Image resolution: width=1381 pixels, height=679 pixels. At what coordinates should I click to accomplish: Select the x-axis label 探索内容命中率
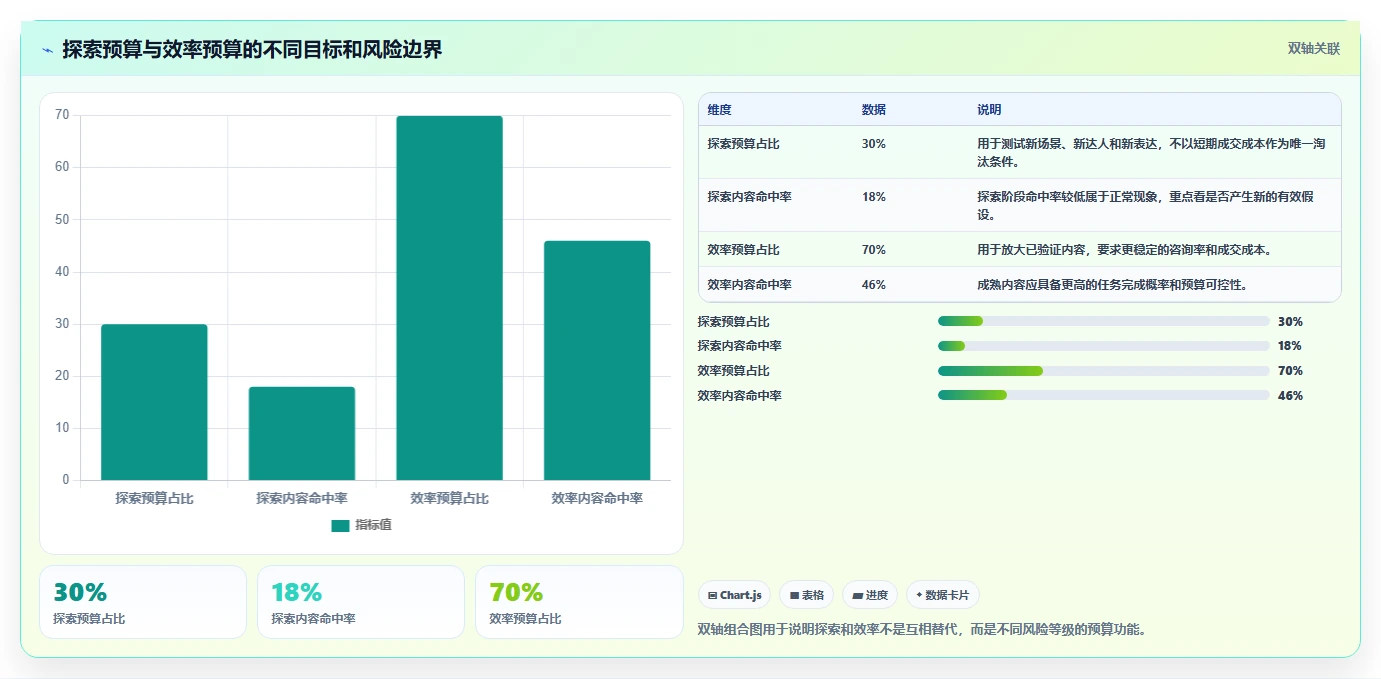[302, 498]
